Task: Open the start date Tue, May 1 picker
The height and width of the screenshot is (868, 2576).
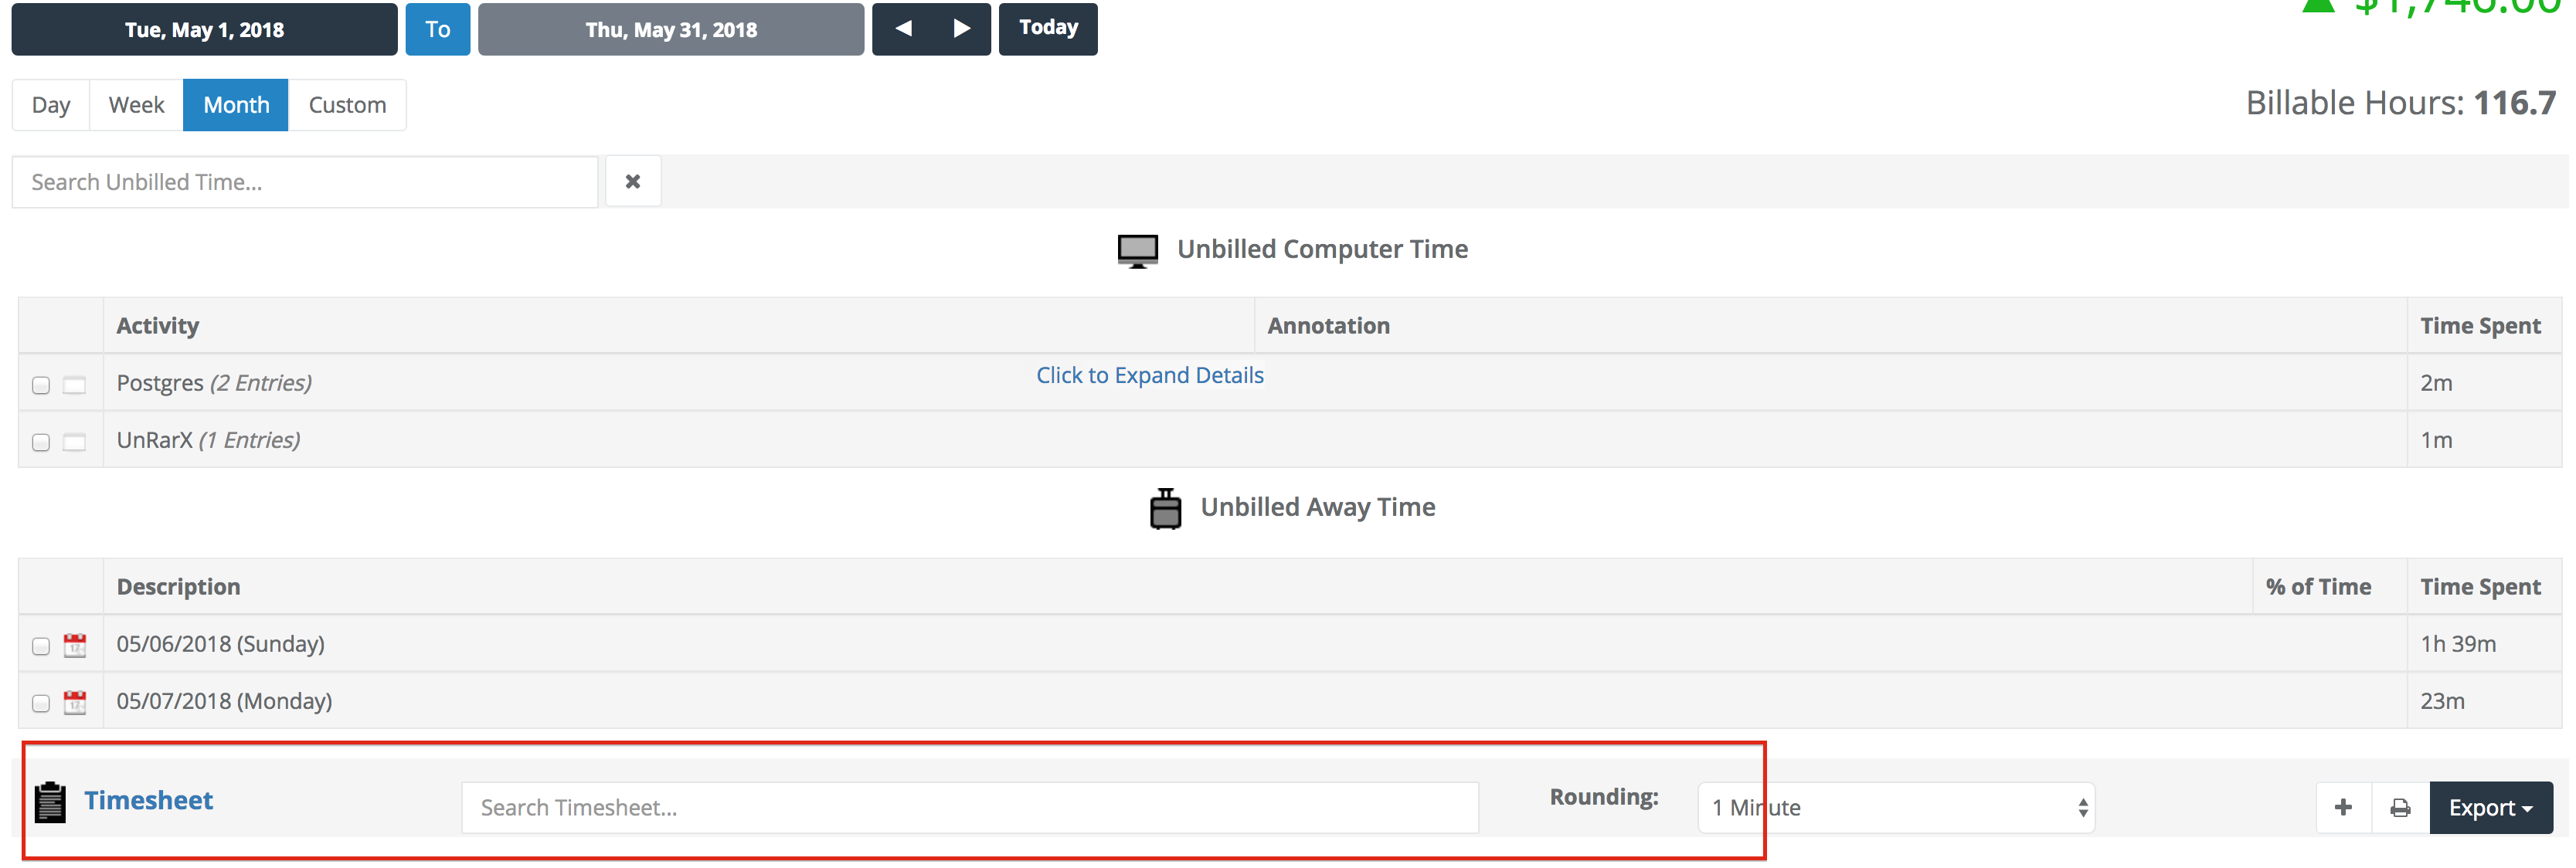Action: click(x=204, y=30)
